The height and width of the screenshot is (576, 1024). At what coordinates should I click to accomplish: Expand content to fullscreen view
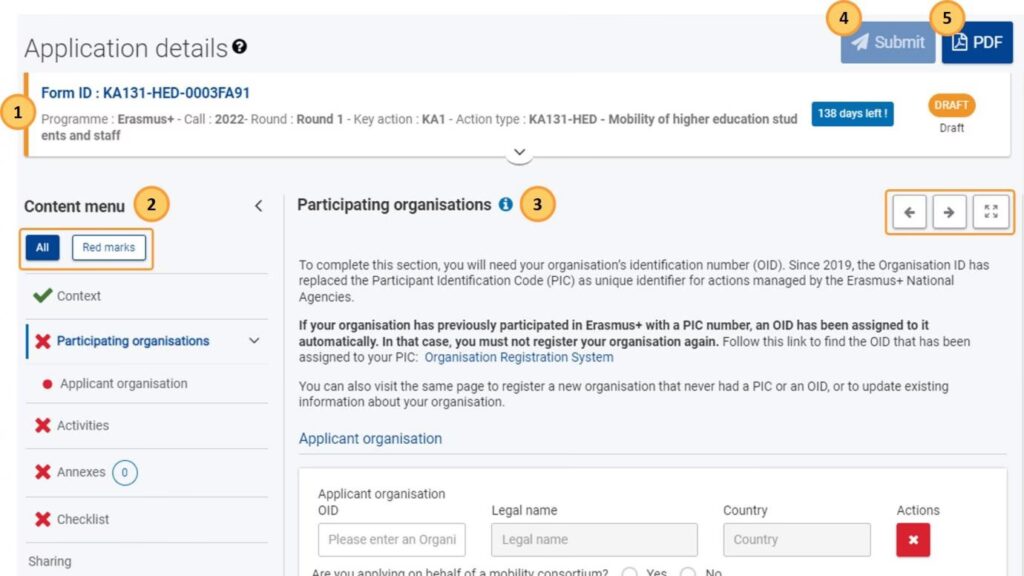coord(990,212)
